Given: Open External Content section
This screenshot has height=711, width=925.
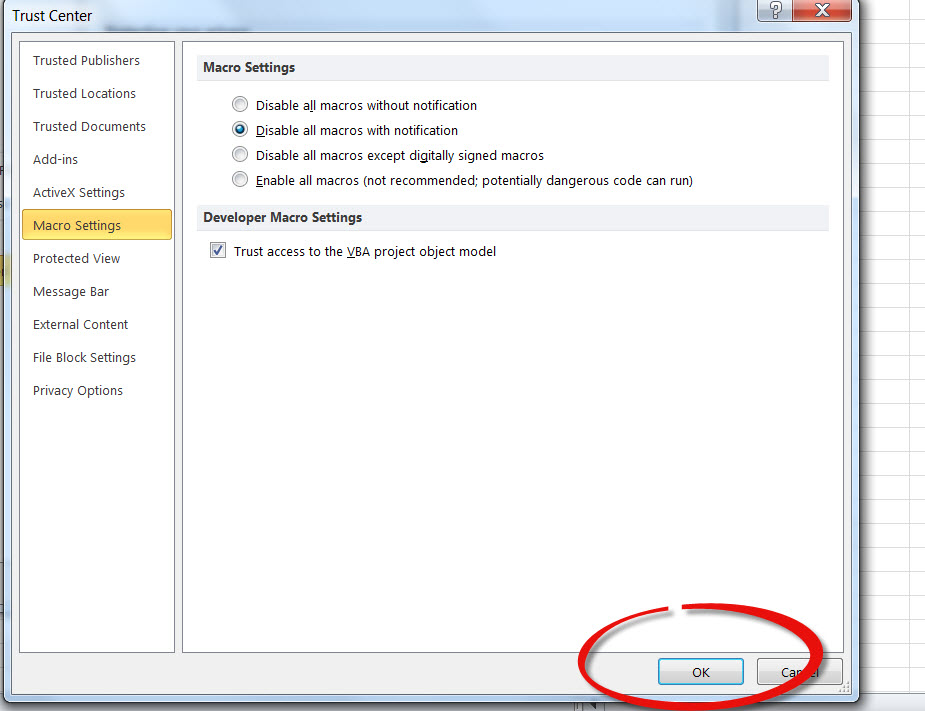Looking at the screenshot, I should [80, 324].
